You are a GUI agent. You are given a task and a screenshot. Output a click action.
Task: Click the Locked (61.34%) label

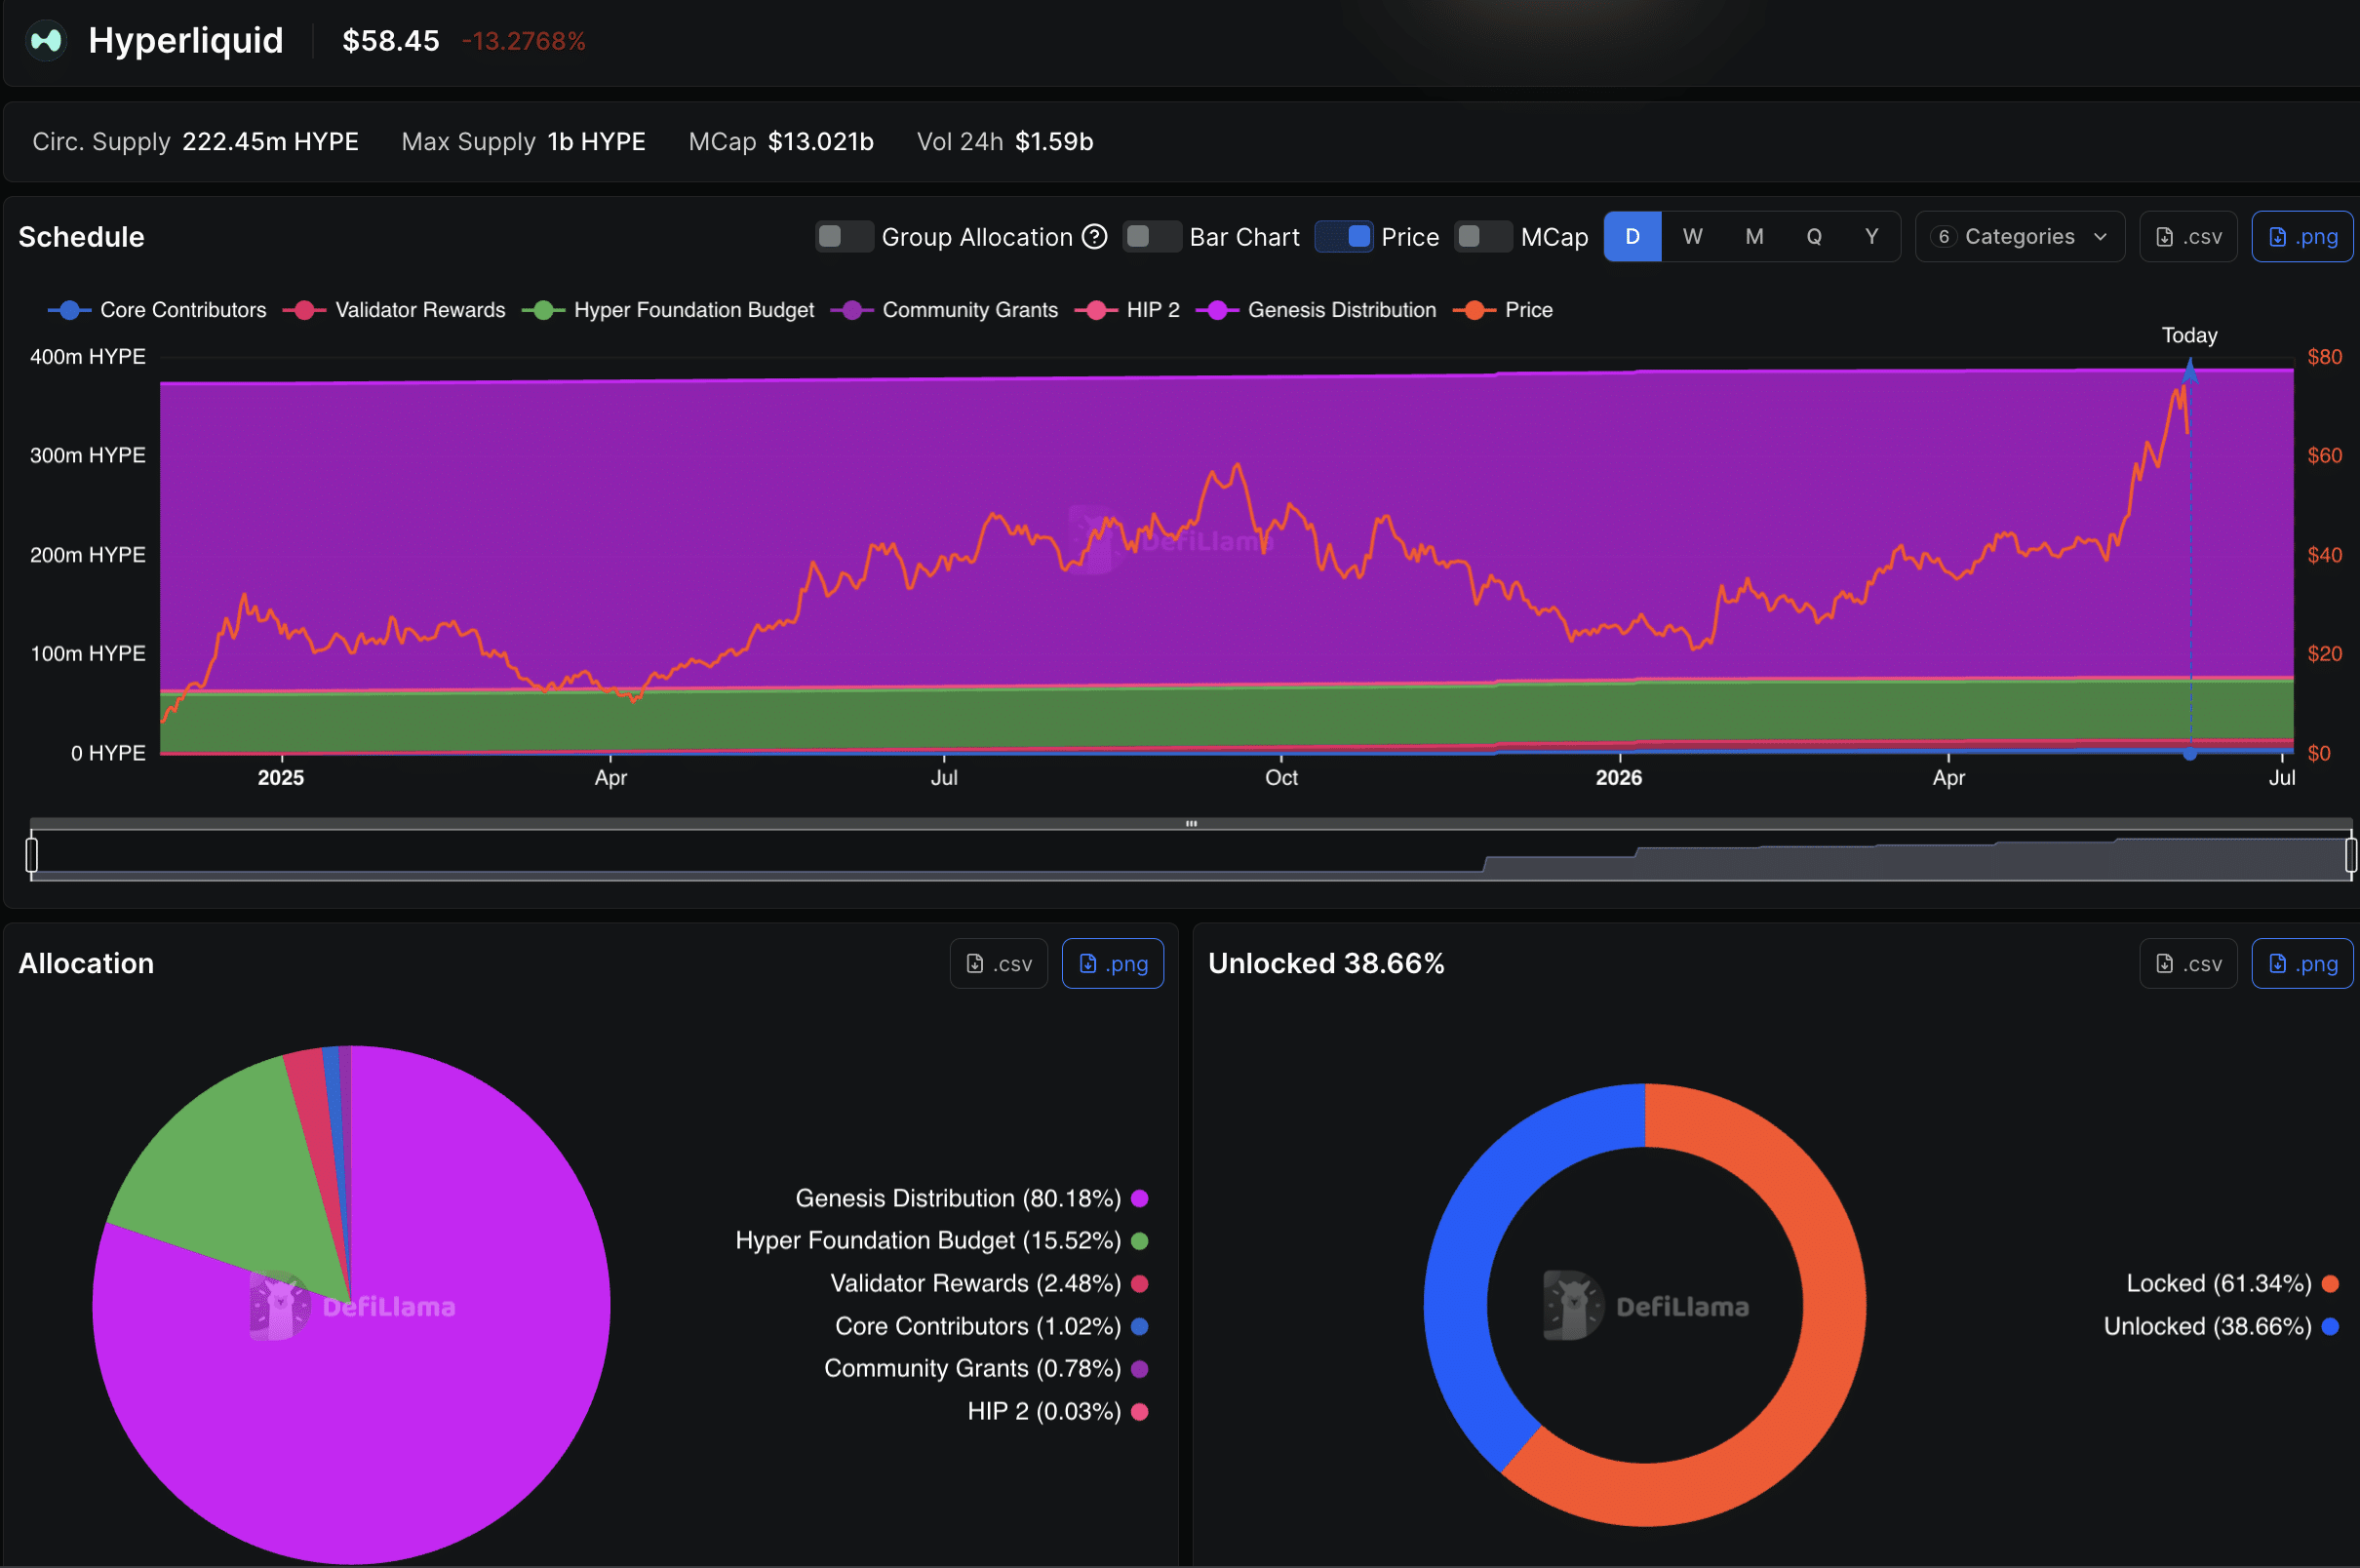click(x=2219, y=1284)
